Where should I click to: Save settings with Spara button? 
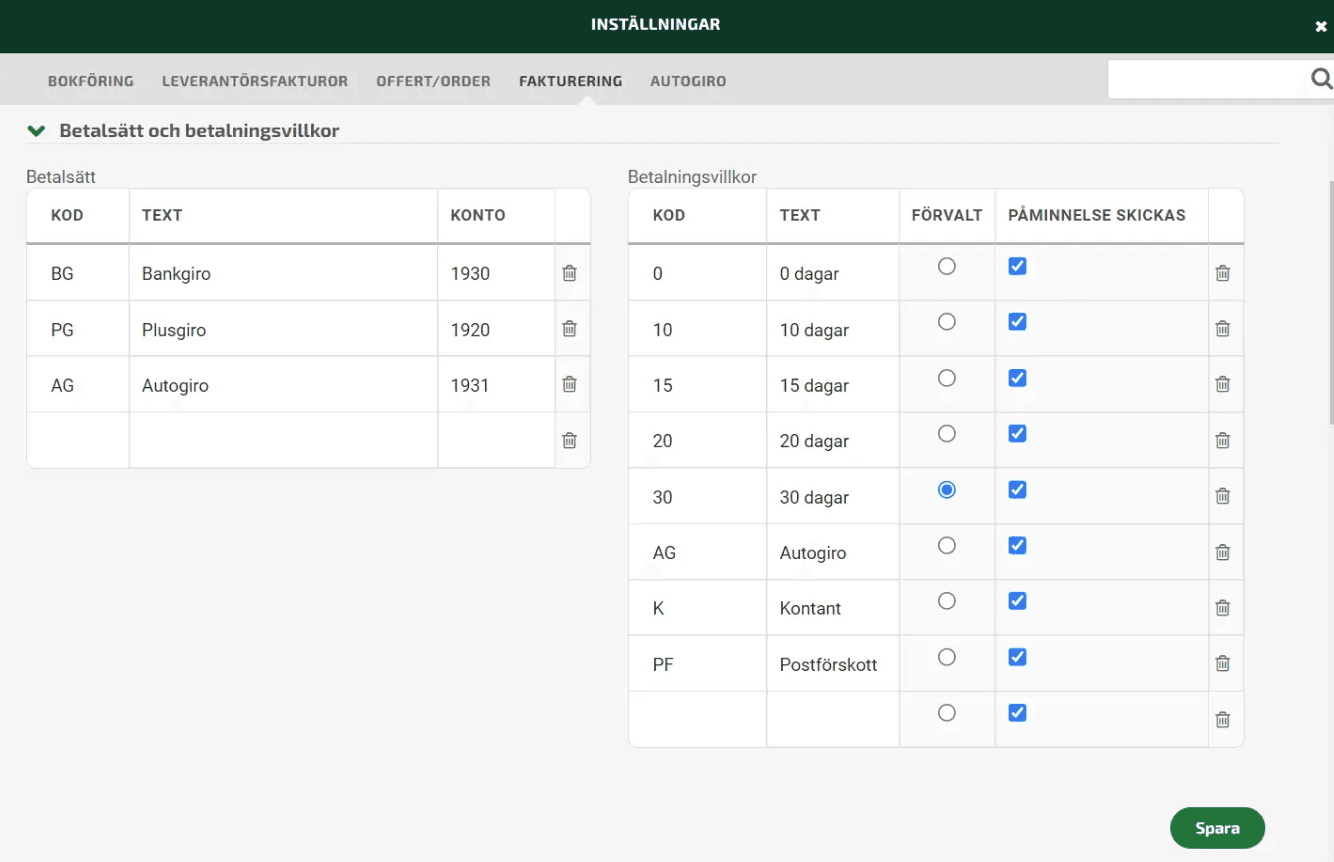point(1217,828)
